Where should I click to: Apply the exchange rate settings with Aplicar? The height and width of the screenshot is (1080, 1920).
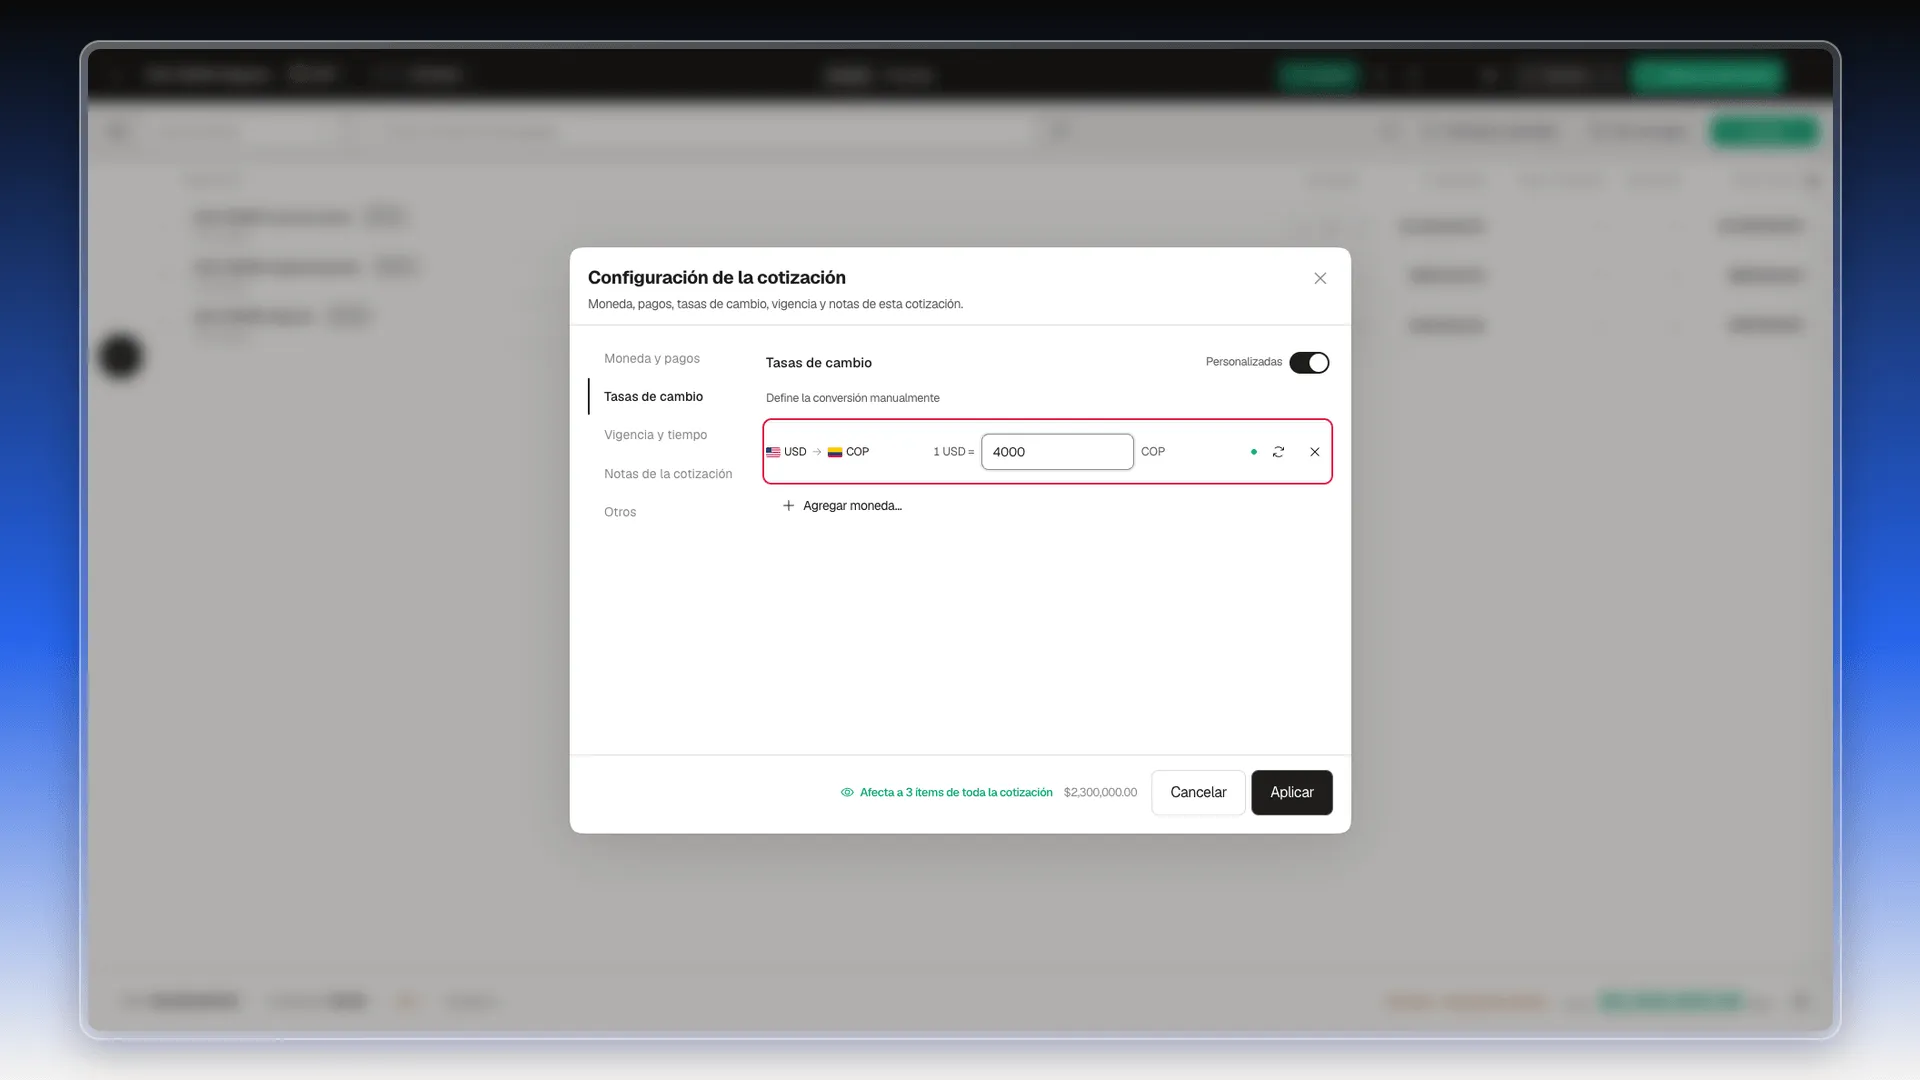tap(1292, 793)
